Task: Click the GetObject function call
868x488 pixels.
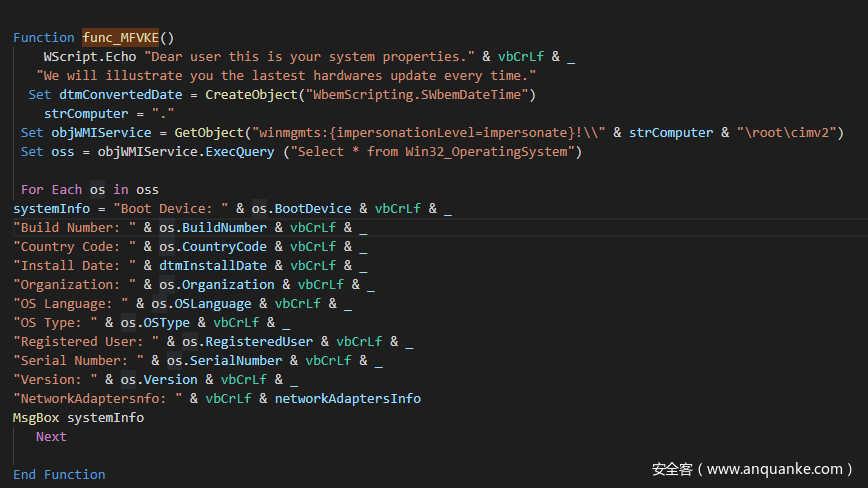Action: pos(213,133)
